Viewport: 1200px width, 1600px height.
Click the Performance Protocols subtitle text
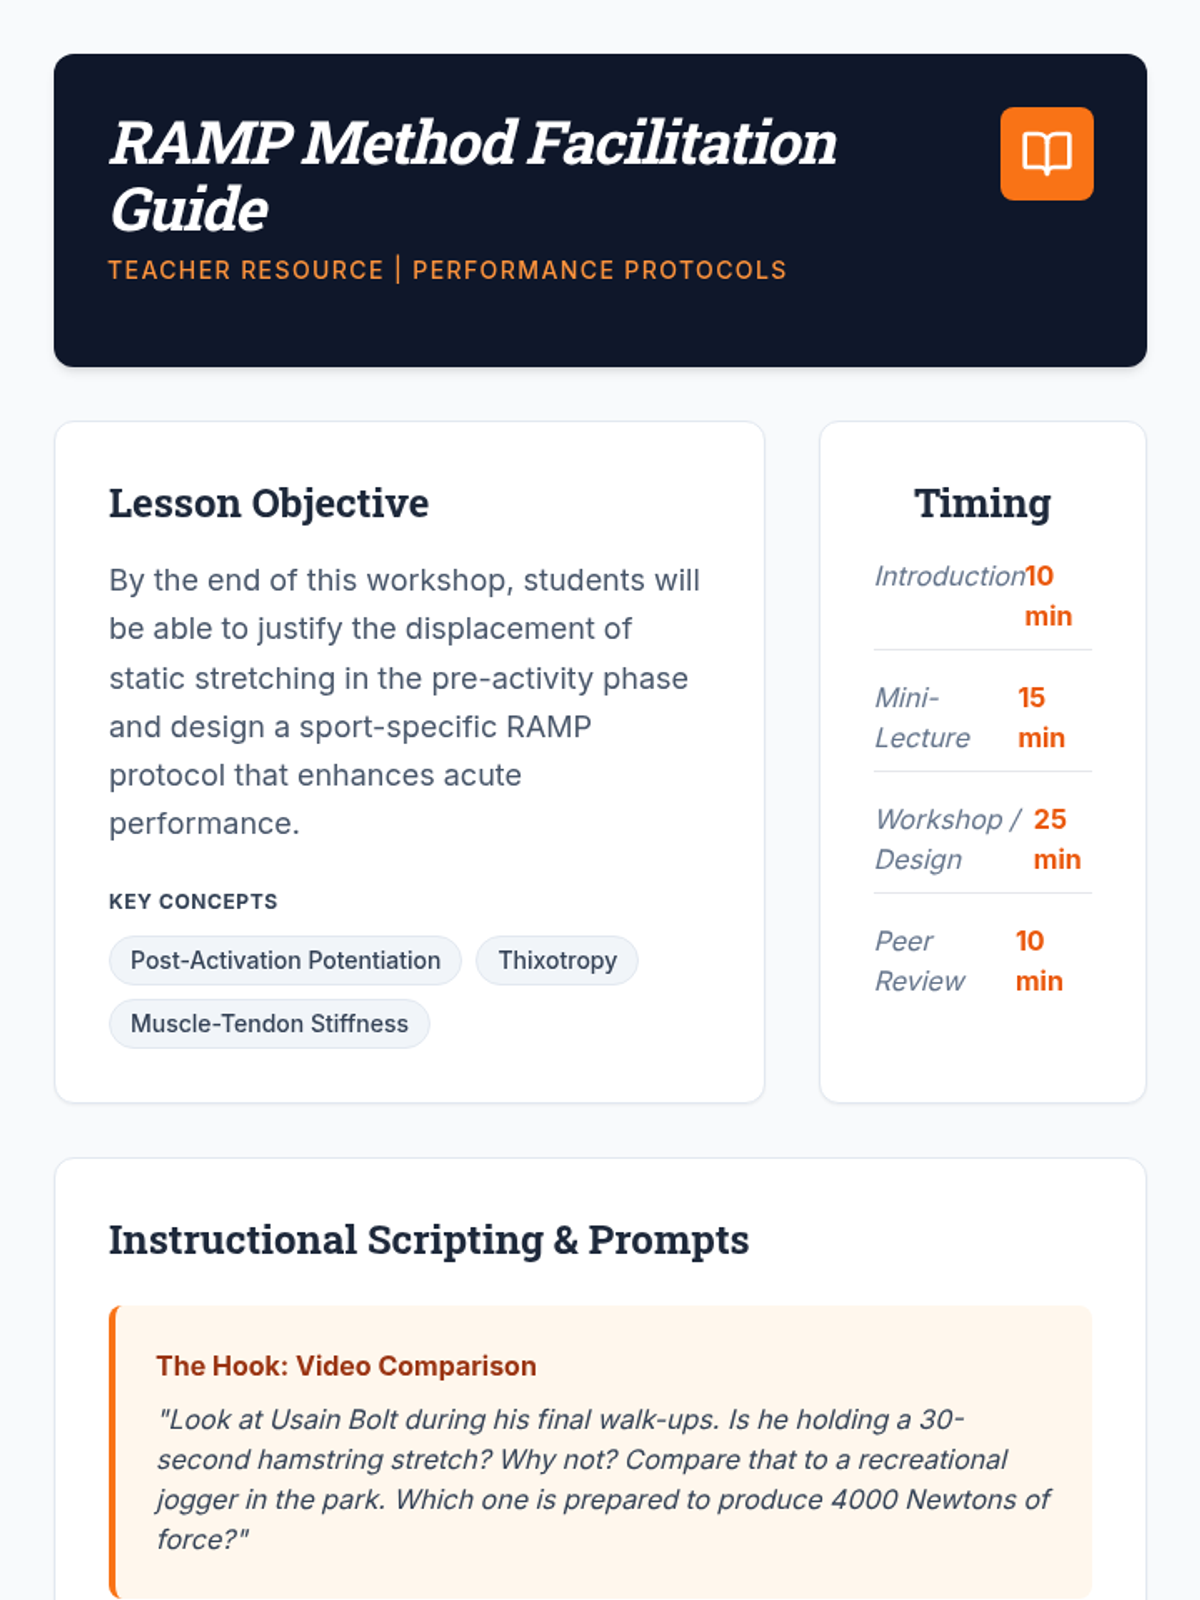(599, 270)
